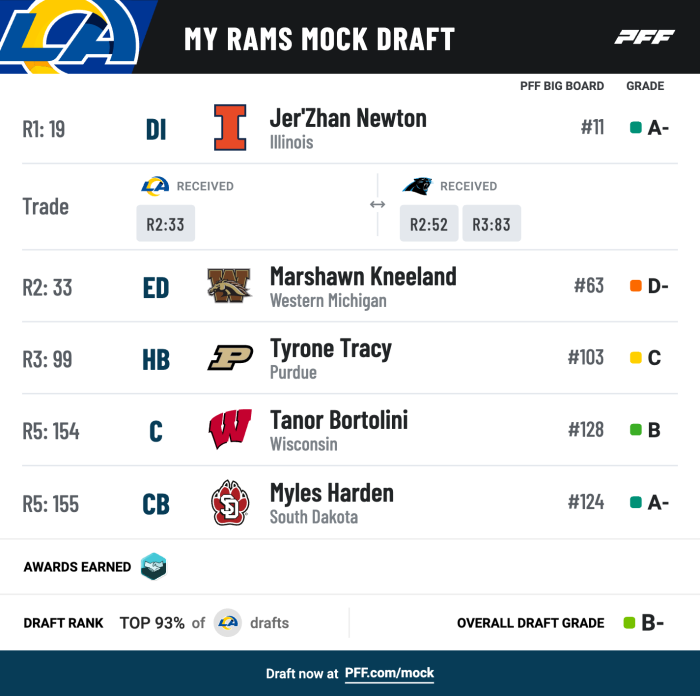Screen dimensions: 700x696
Task: Click the Wisconsin team logo
Action: coord(230,430)
